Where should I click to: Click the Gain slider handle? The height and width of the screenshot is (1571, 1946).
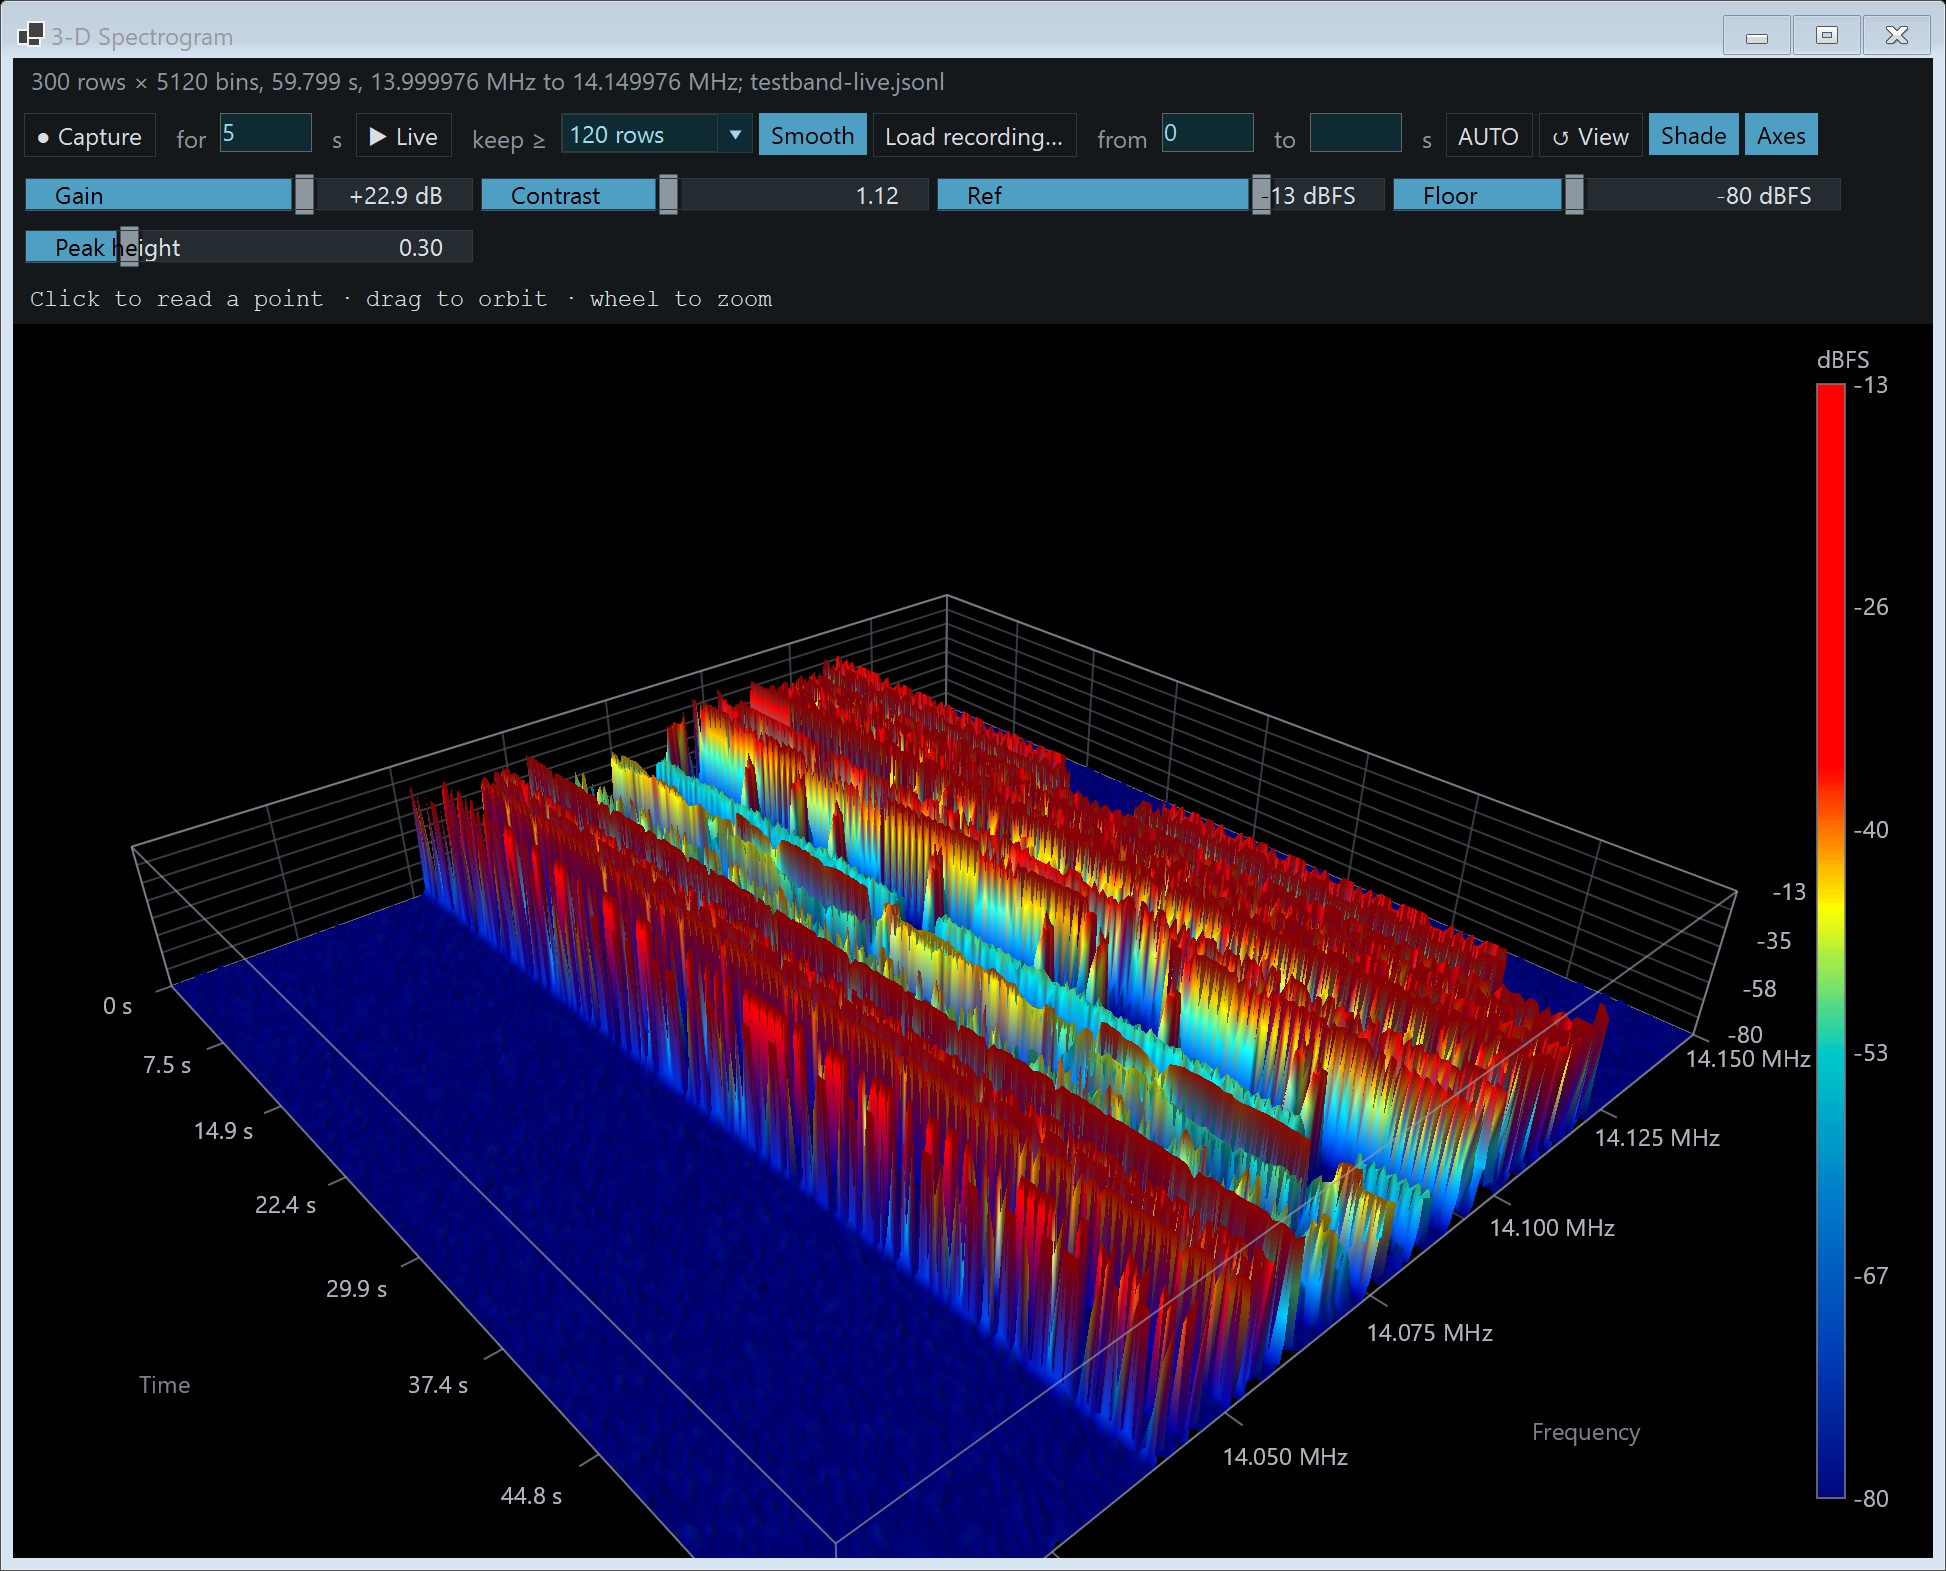304,195
